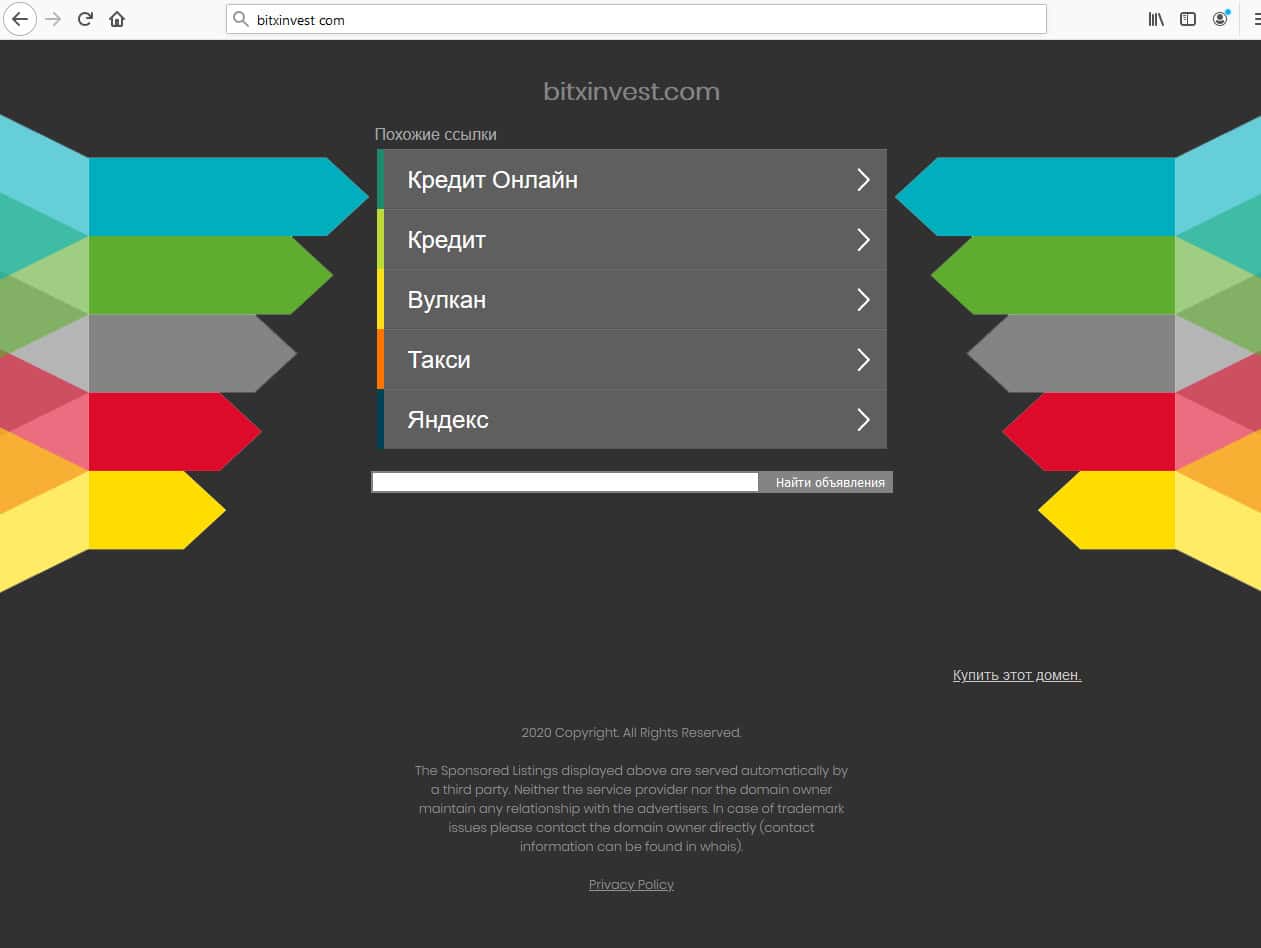Image resolution: width=1261 pixels, height=948 pixels.
Task: Click the chevron arrow on Яндекс row
Action: [x=863, y=419]
